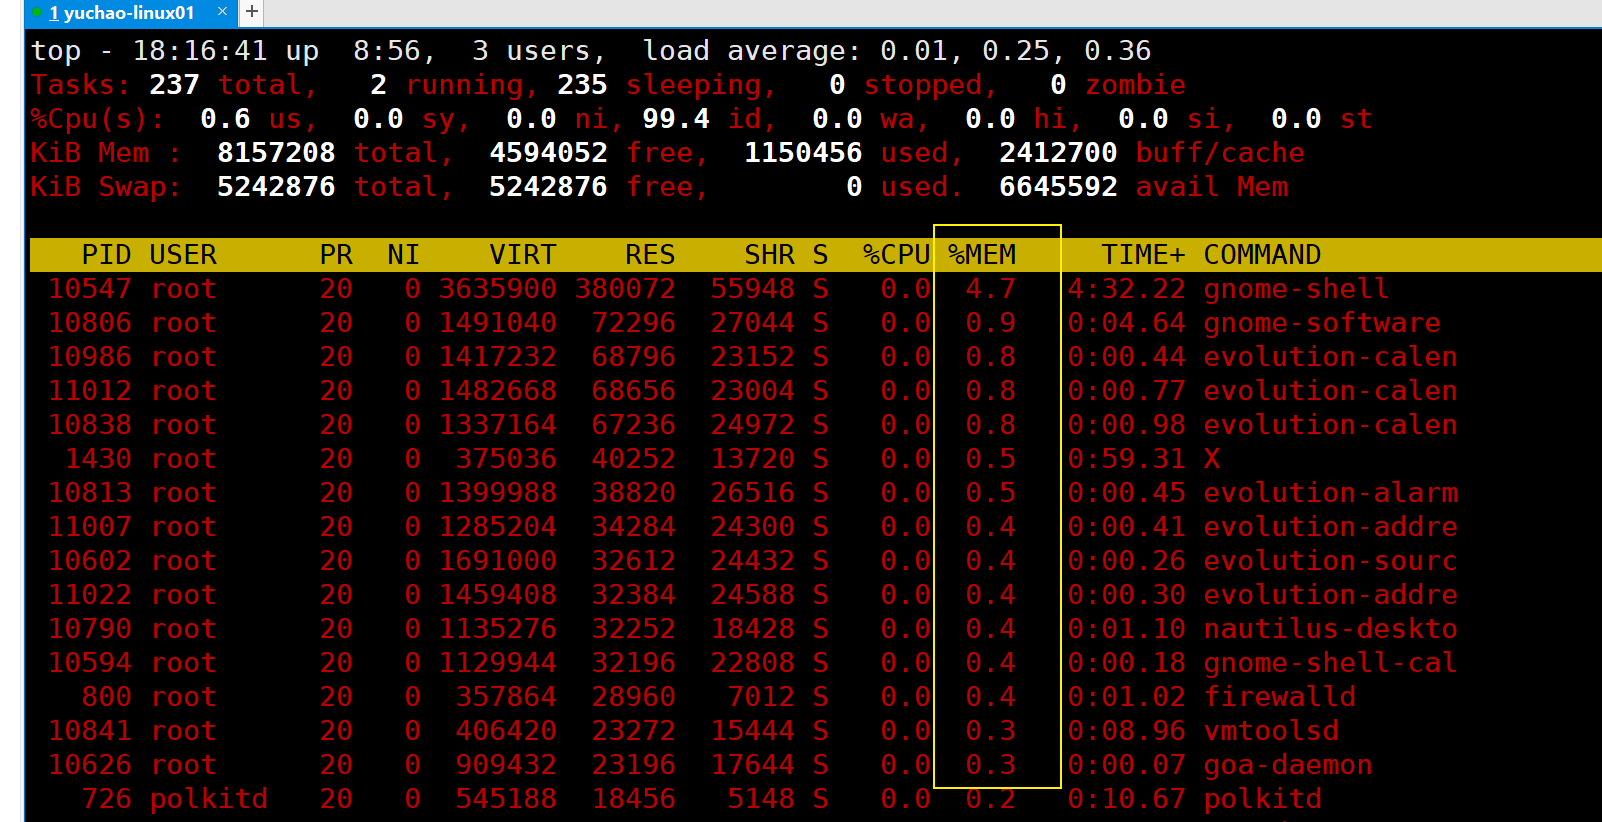Click the green connection status dot on the tab
This screenshot has width=1602, height=822.
pyautogui.click(x=37, y=13)
